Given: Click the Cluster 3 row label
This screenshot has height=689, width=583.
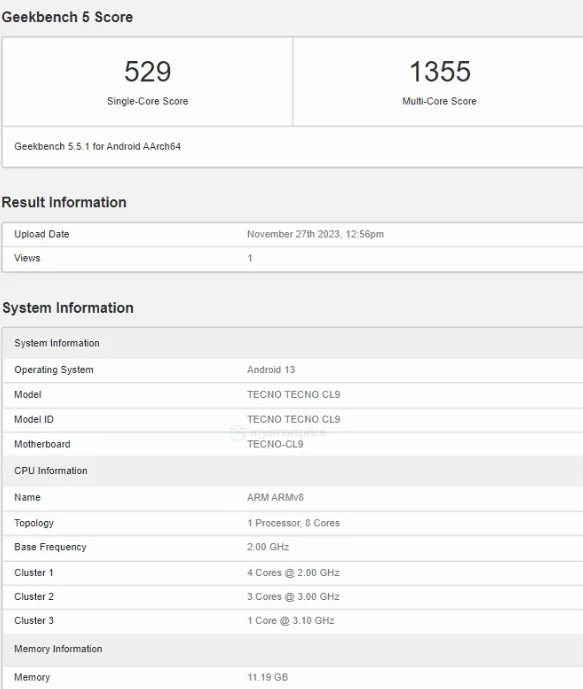Looking at the screenshot, I should pyautogui.click(x=34, y=620).
